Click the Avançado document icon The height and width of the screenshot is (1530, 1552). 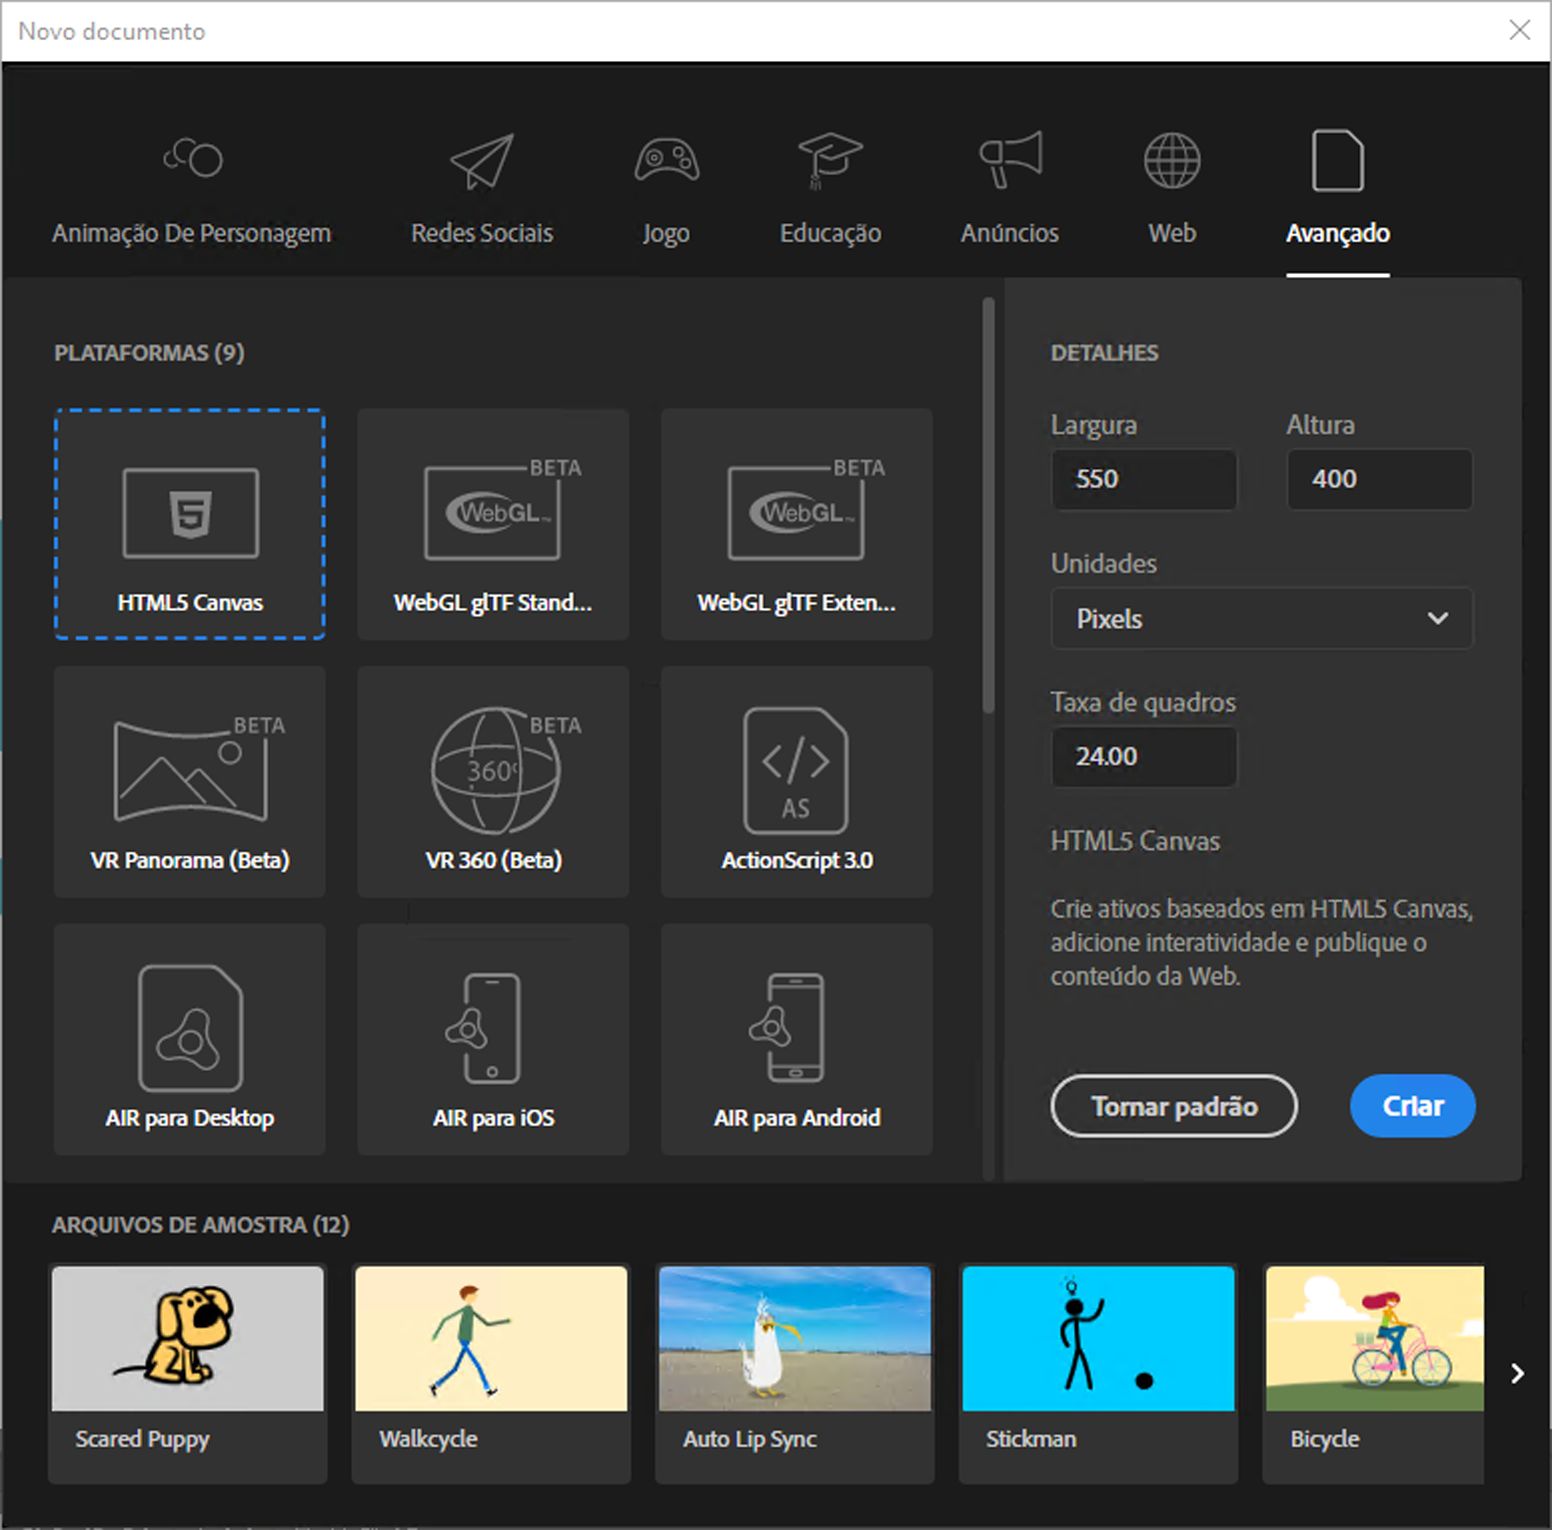[x=1338, y=160]
